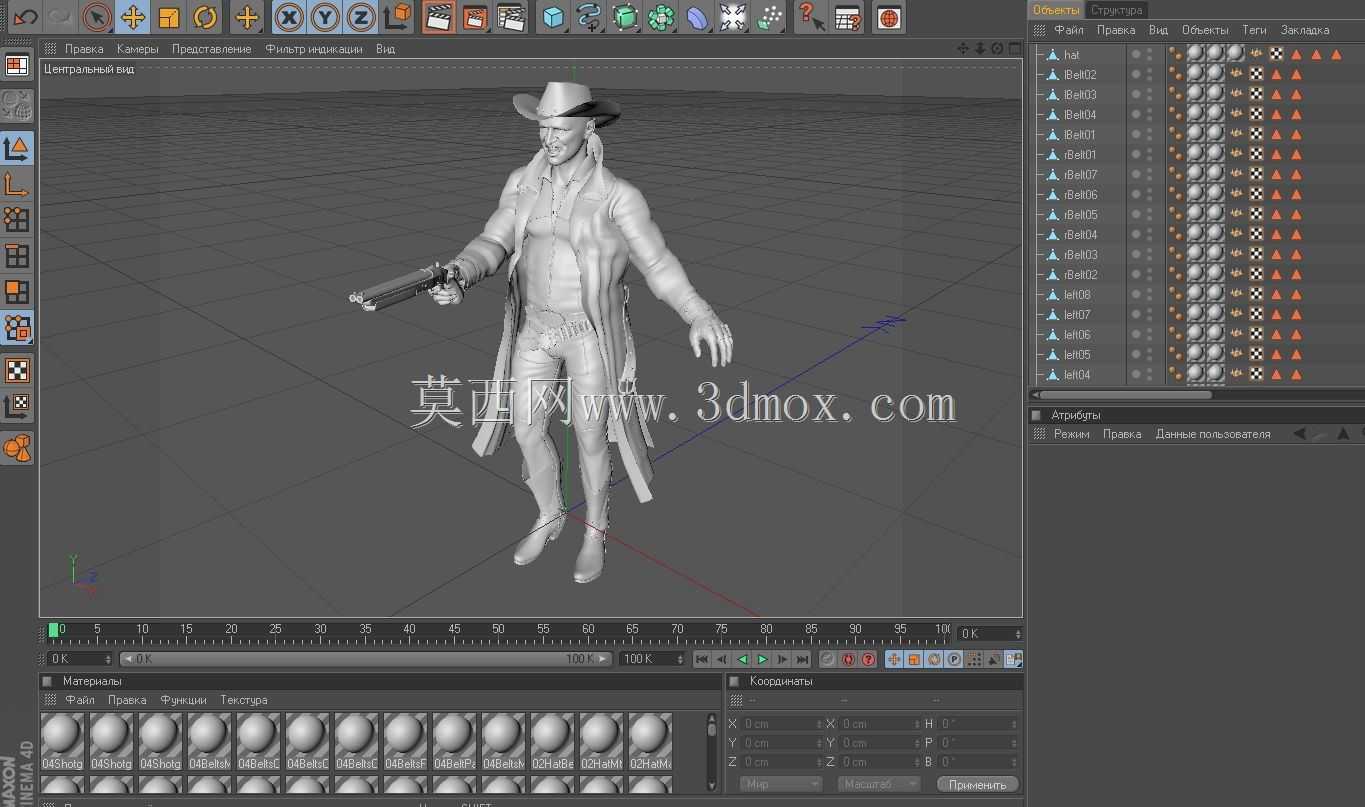Open the Закладка menu
This screenshot has height=807, width=1365.
click(1305, 30)
